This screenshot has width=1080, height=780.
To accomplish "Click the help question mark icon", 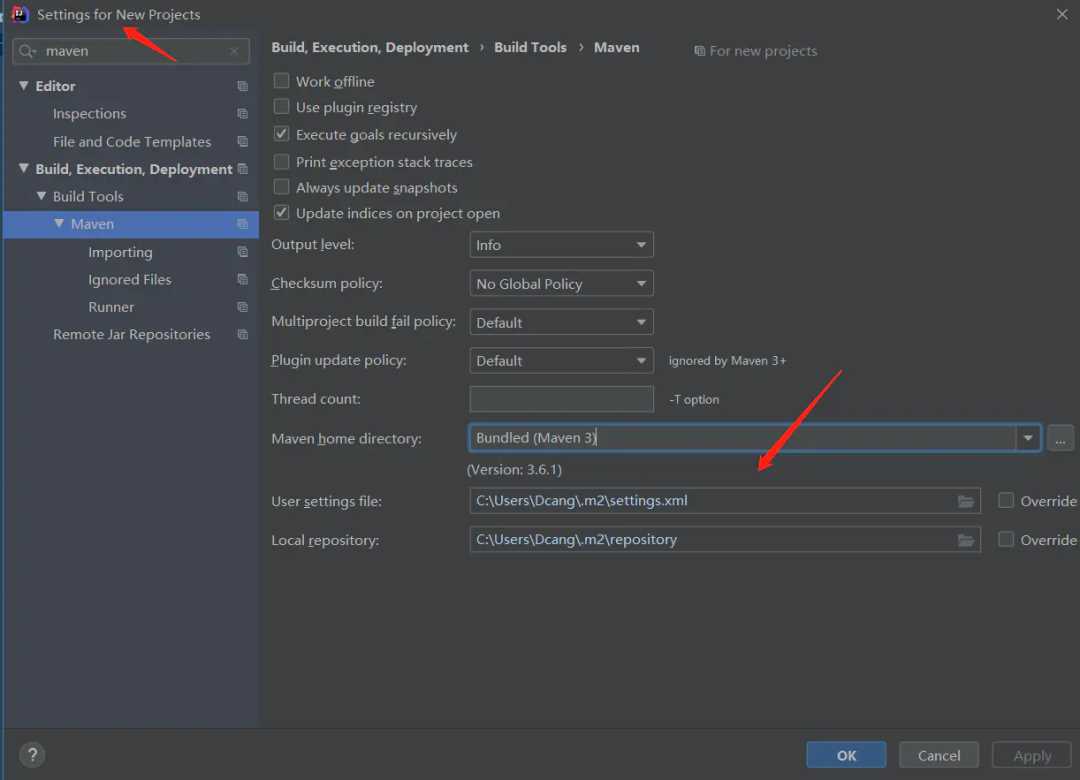I will tap(32, 755).
